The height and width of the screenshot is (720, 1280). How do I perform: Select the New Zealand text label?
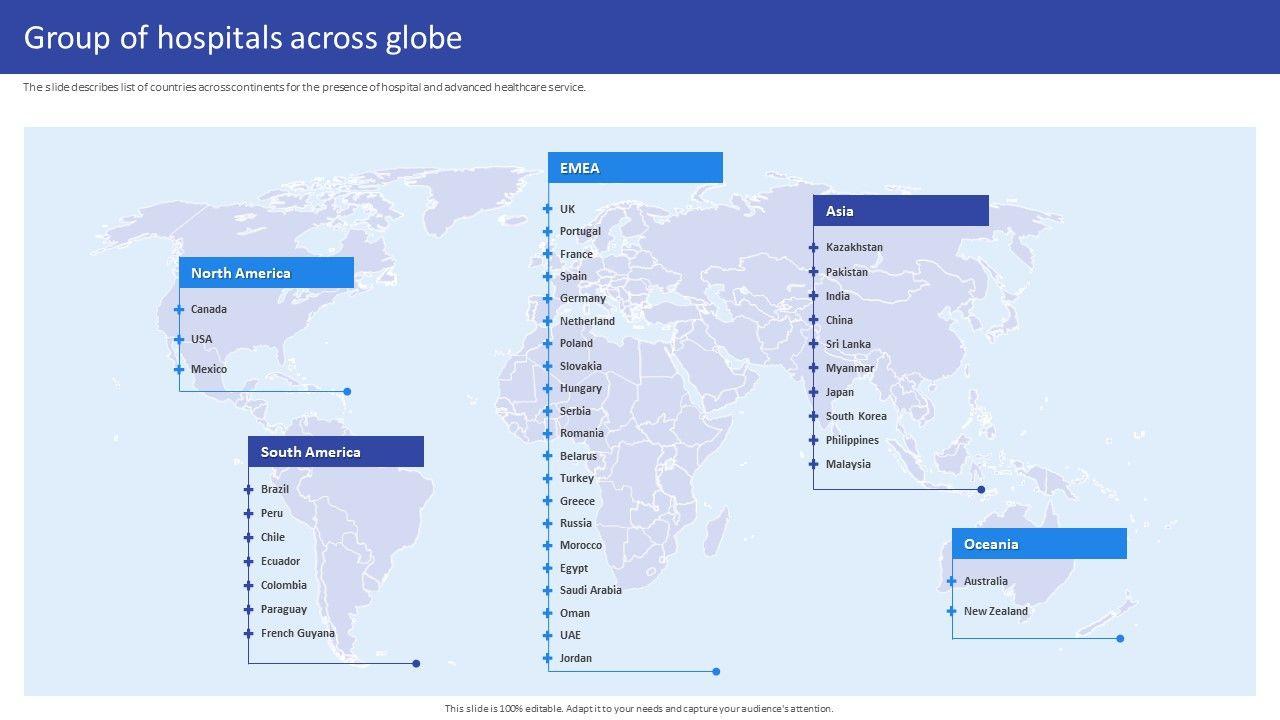[995, 612]
